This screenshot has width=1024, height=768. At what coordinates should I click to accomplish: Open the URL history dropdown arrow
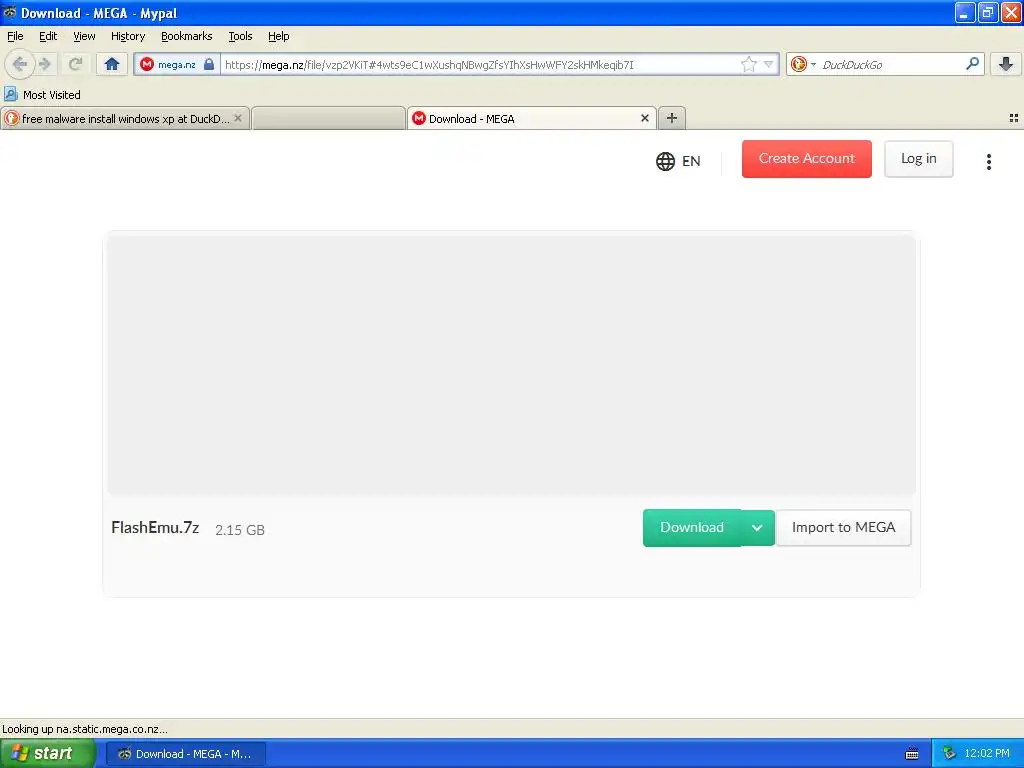pos(769,64)
